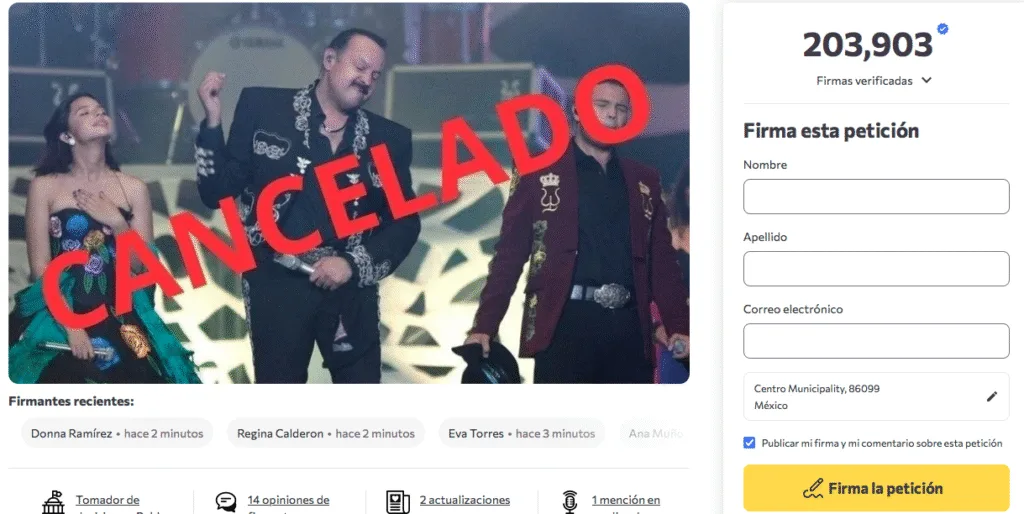
Task: Uncheck Publicar mi firma y mi comentario
Action: [749, 443]
